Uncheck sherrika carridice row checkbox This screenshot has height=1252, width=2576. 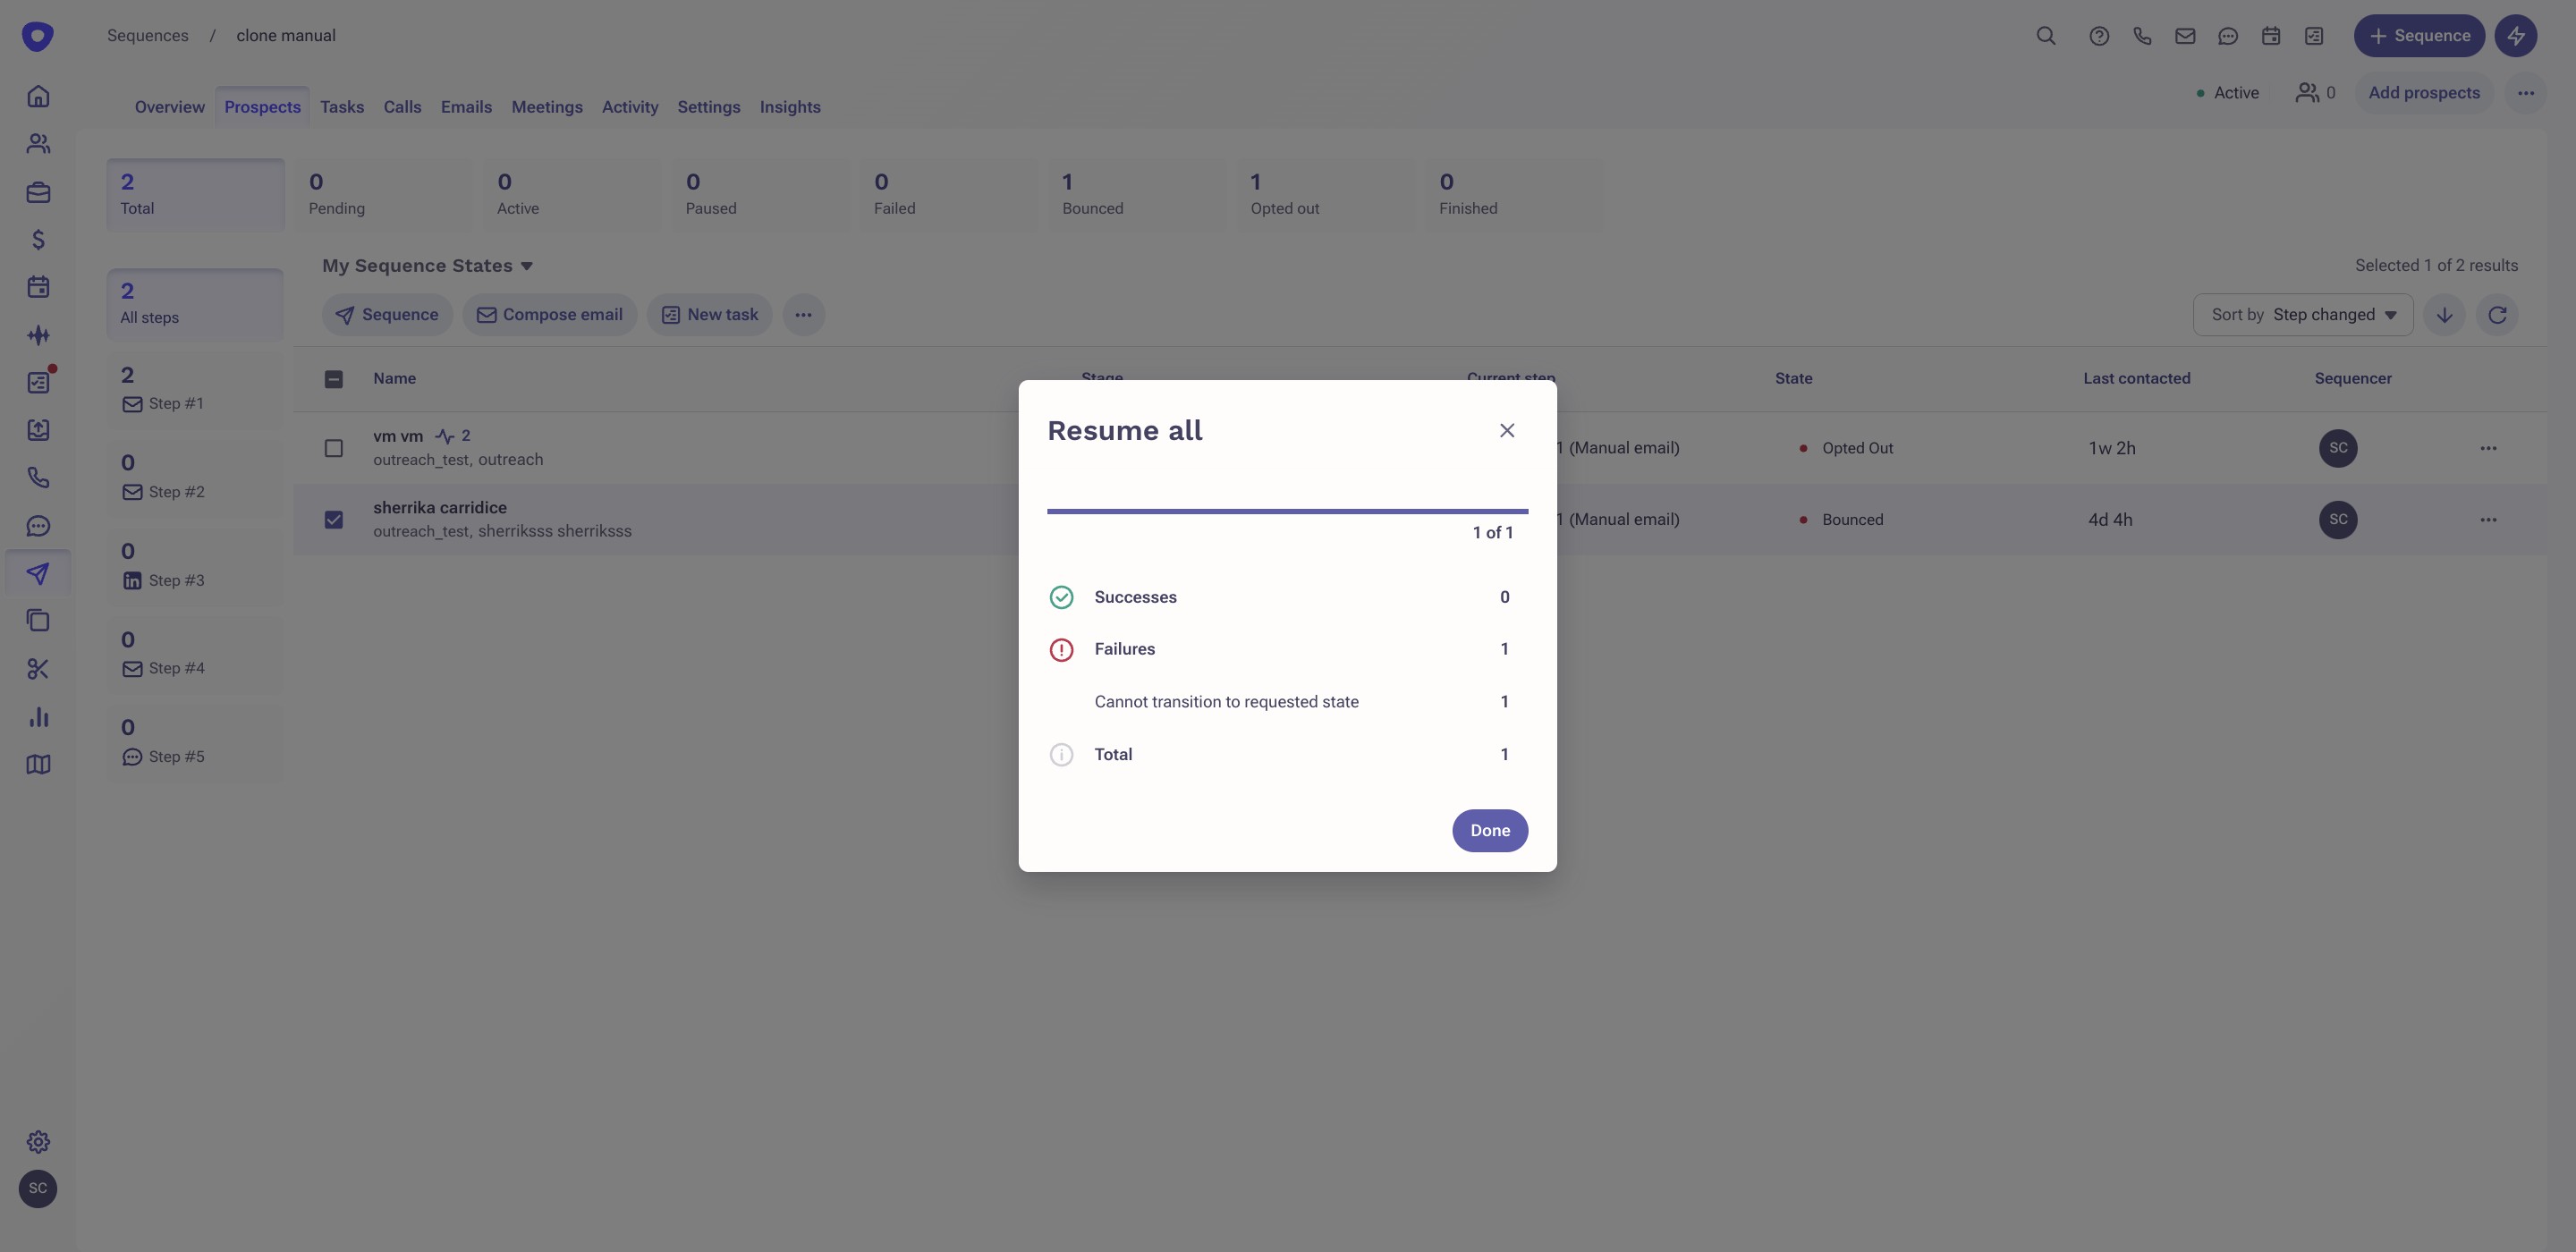pos(334,520)
